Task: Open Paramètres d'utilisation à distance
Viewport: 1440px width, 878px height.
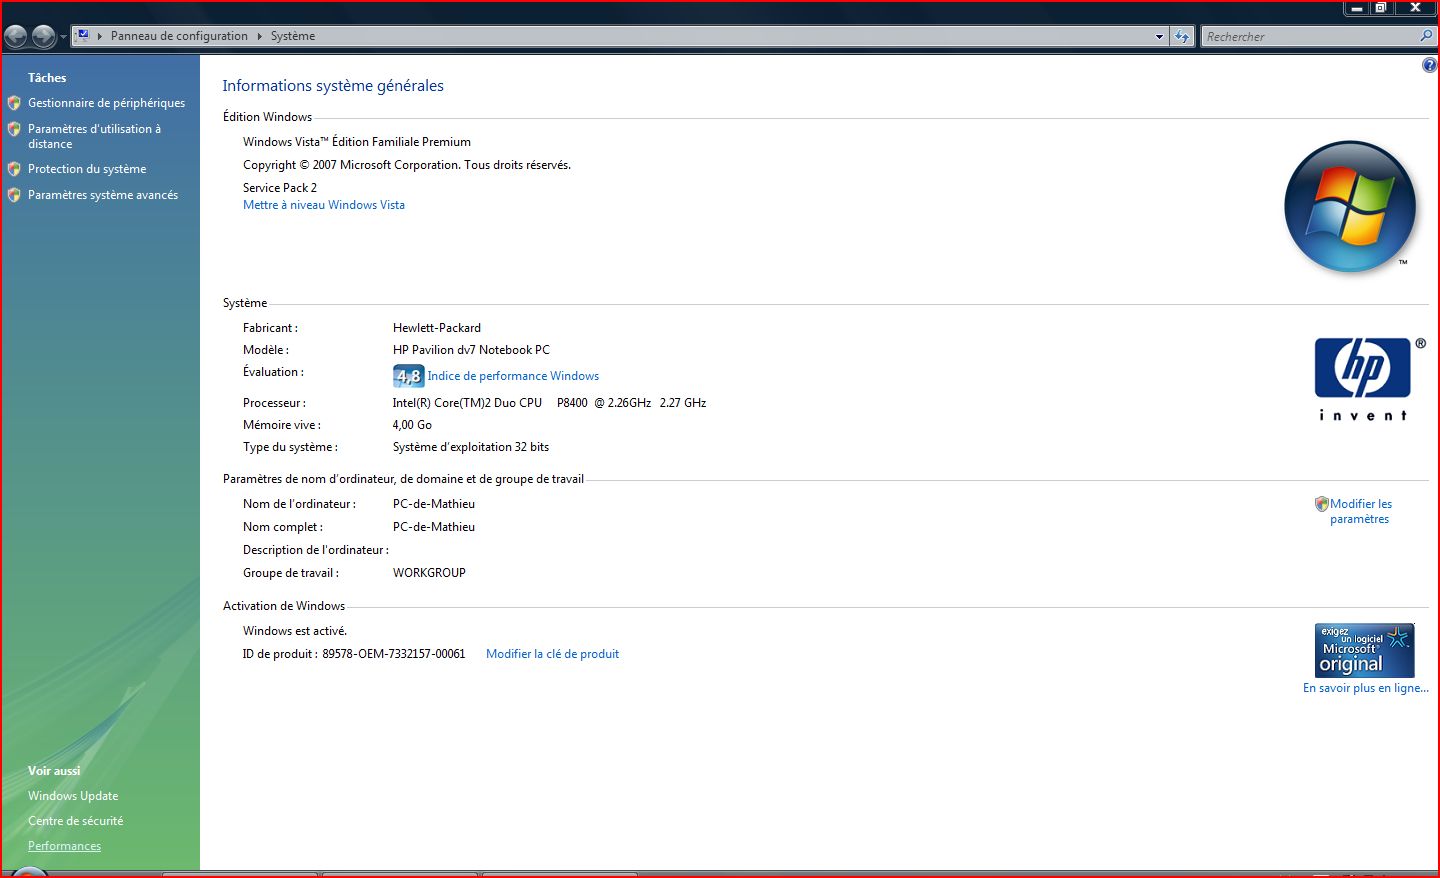Action: [94, 136]
